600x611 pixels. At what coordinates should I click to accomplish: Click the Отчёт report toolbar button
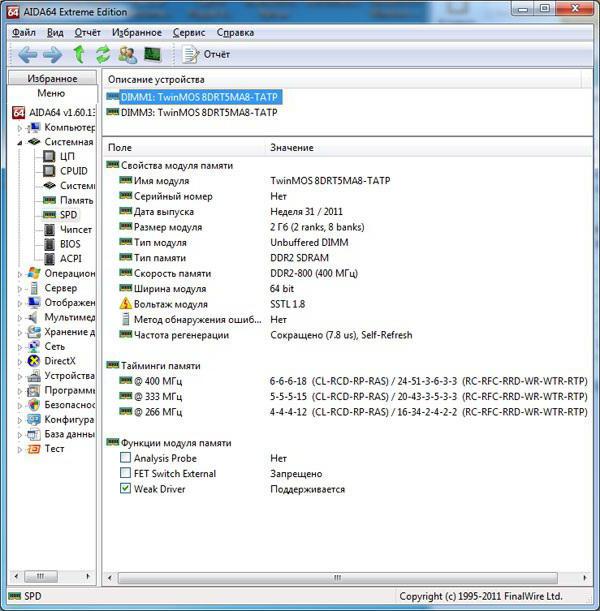pos(206,54)
